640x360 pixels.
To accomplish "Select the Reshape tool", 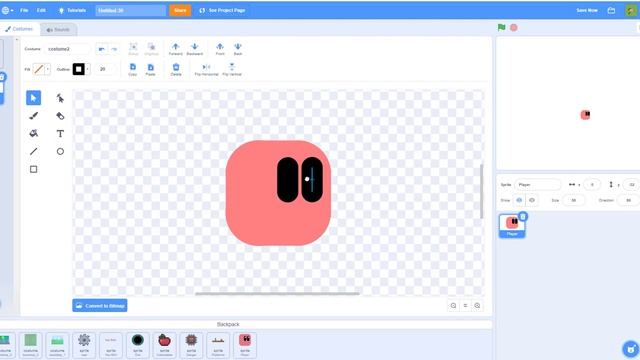I will pos(60,98).
